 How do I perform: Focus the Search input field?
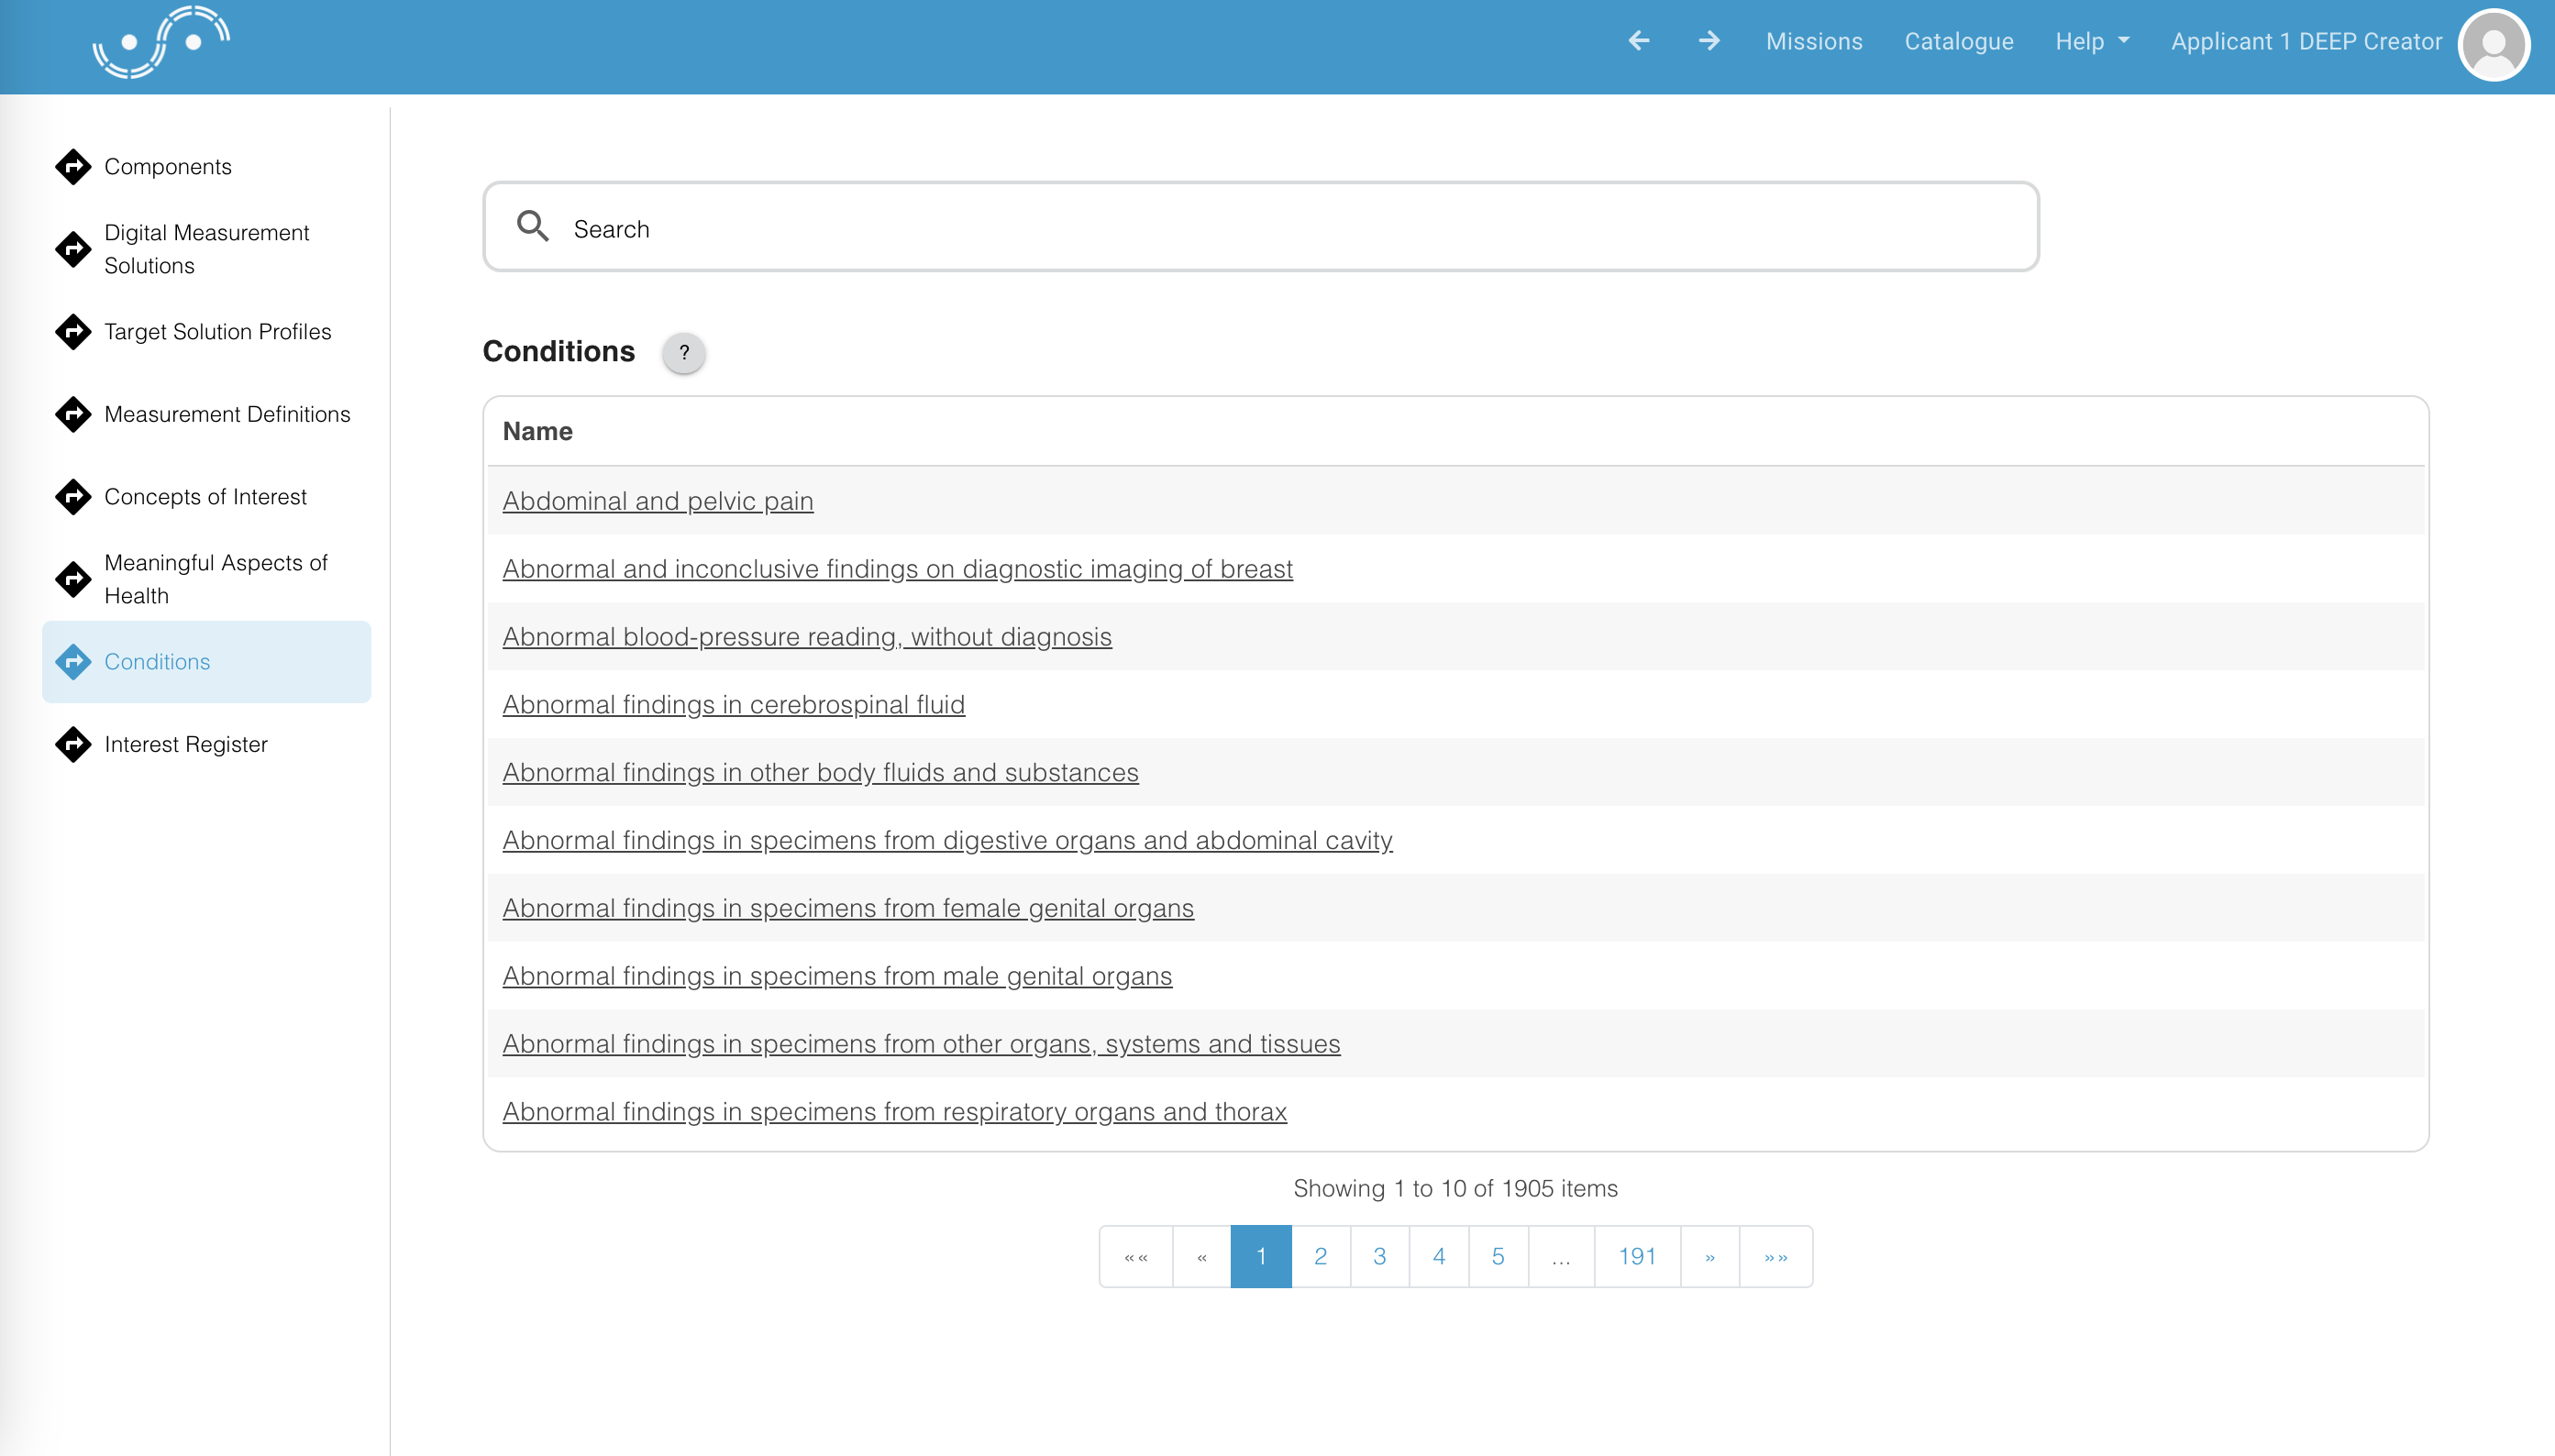(x=1261, y=227)
